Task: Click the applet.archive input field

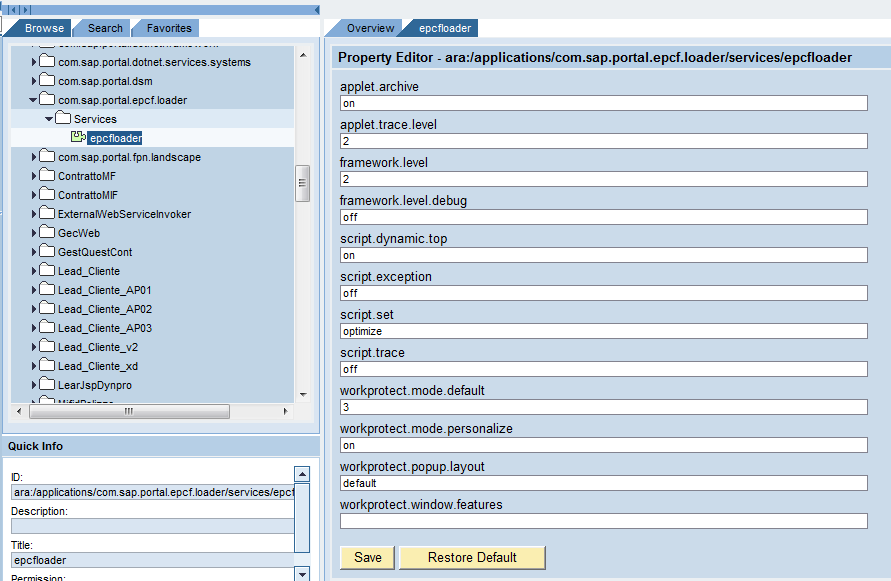Action: pyautogui.click(x=603, y=103)
